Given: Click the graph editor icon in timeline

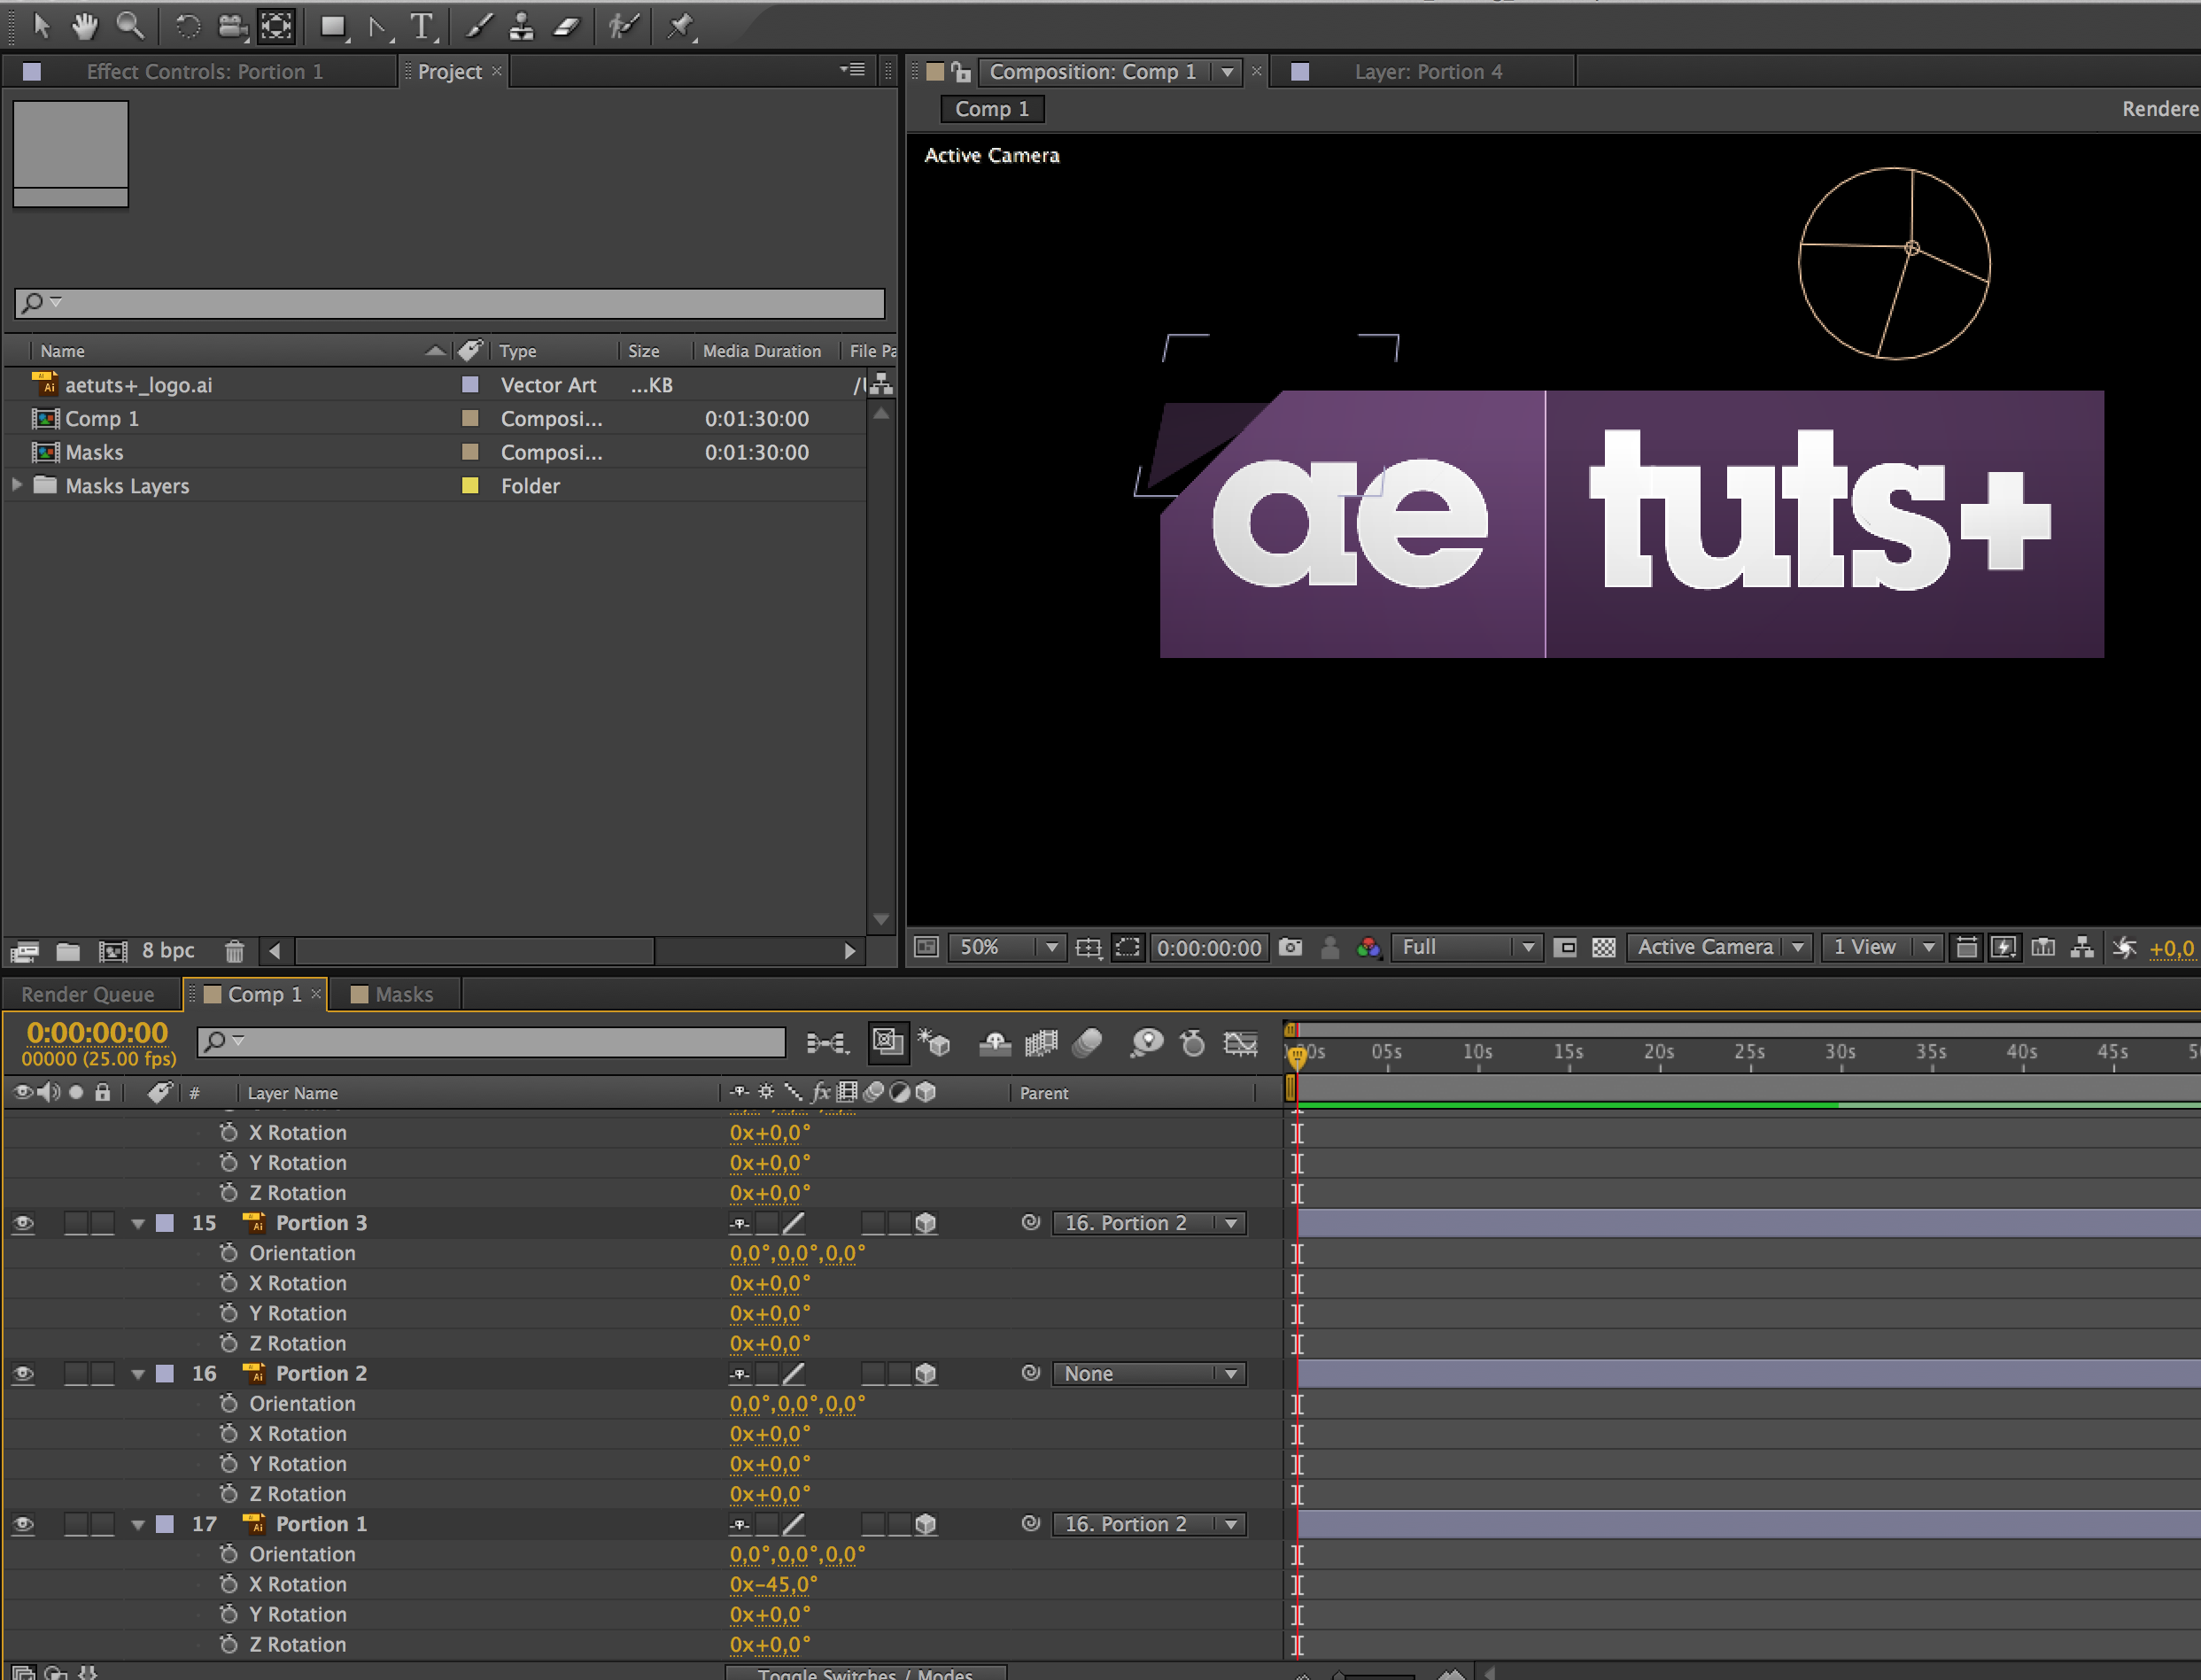Looking at the screenshot, I should [1241, 1043].
